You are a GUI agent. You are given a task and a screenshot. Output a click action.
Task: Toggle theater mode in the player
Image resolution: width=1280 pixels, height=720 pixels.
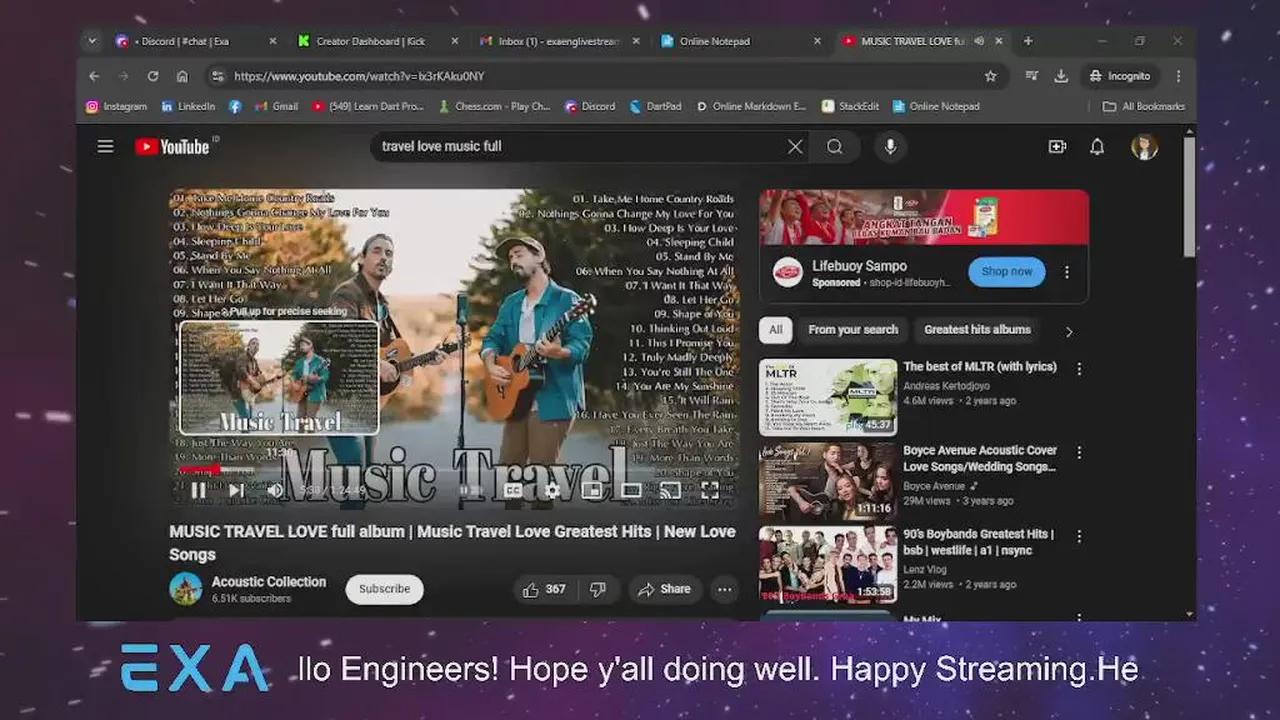[x=631, y=490]
